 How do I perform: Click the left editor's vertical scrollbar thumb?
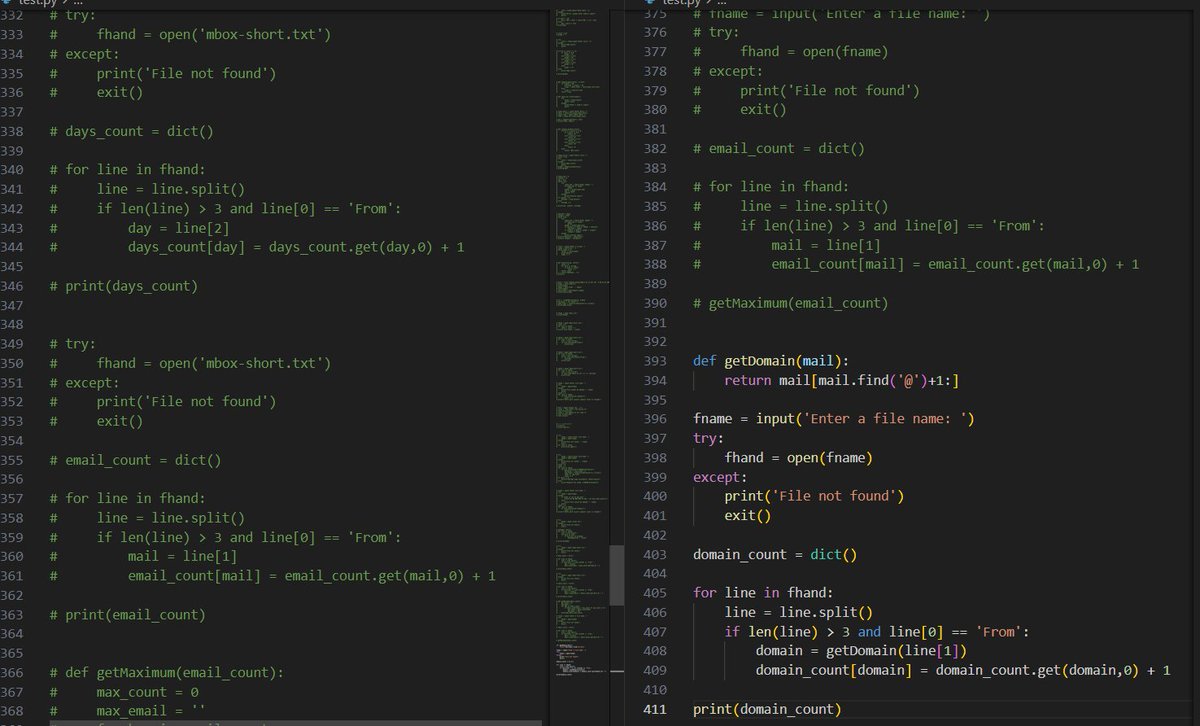click(617, 575)
